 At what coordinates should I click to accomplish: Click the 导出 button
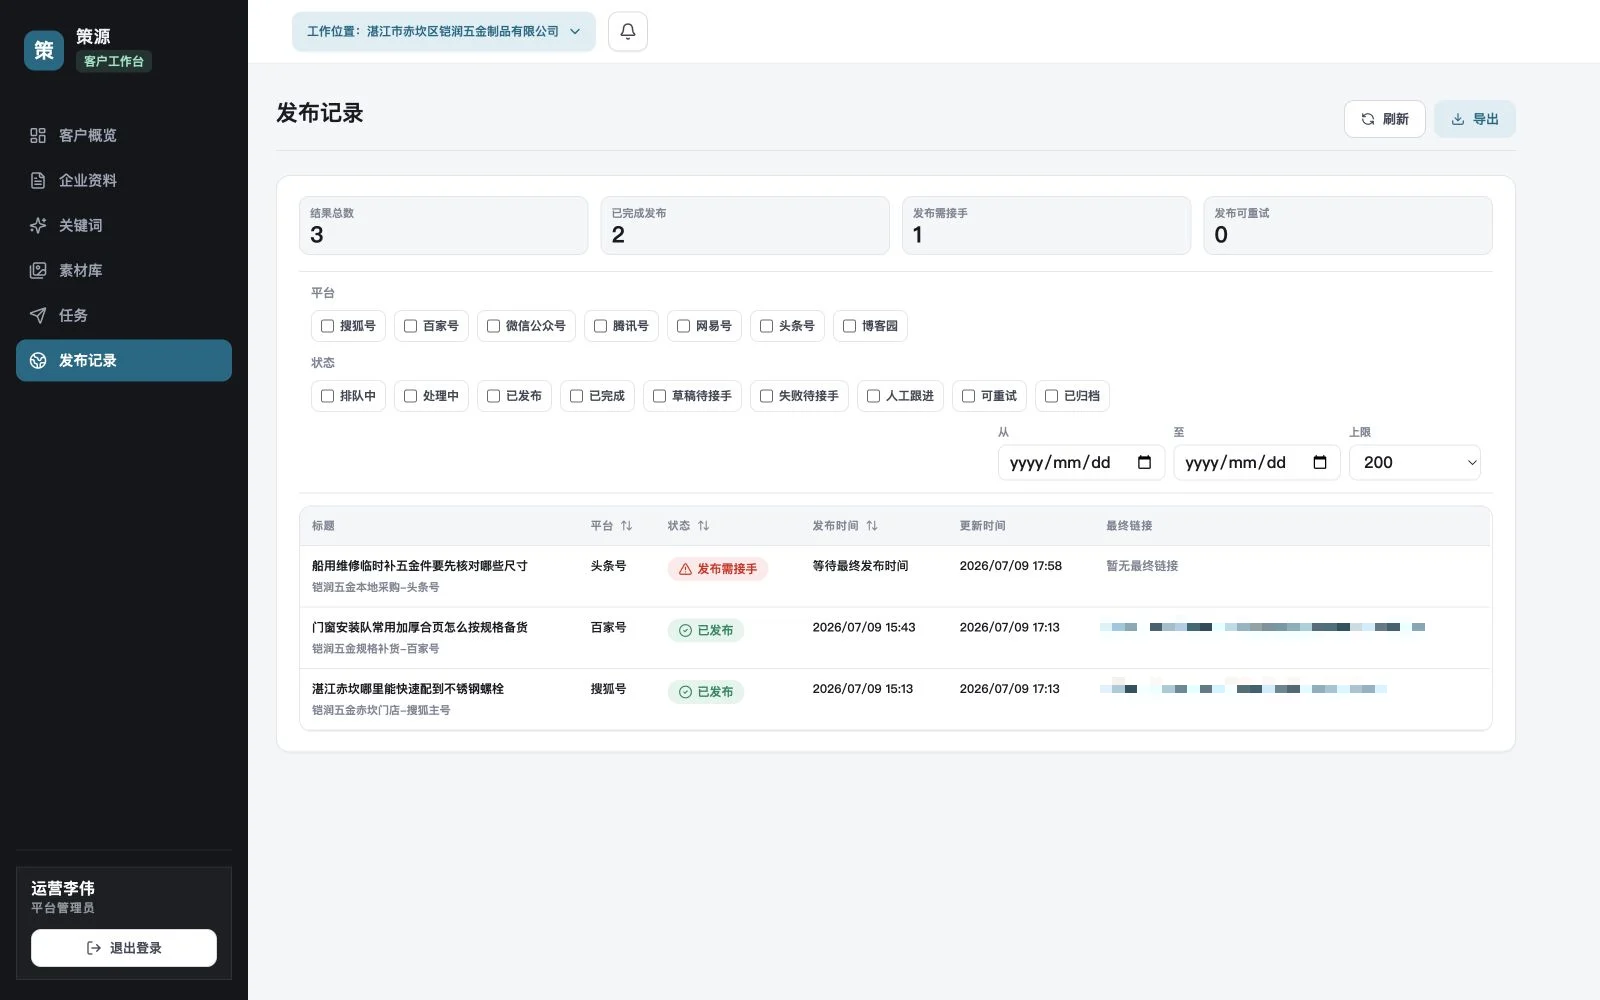pyautogui.click(x=1475, y=119)
